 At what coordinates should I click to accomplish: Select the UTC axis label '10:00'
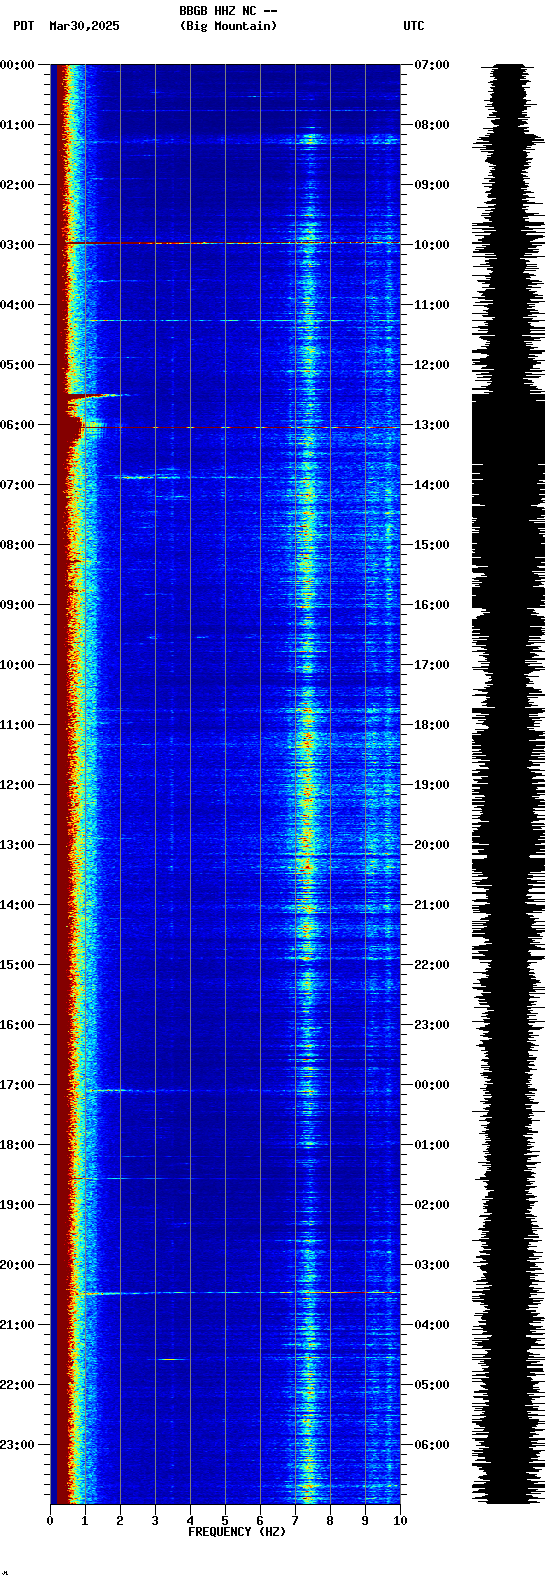click(x=432, y=245)
